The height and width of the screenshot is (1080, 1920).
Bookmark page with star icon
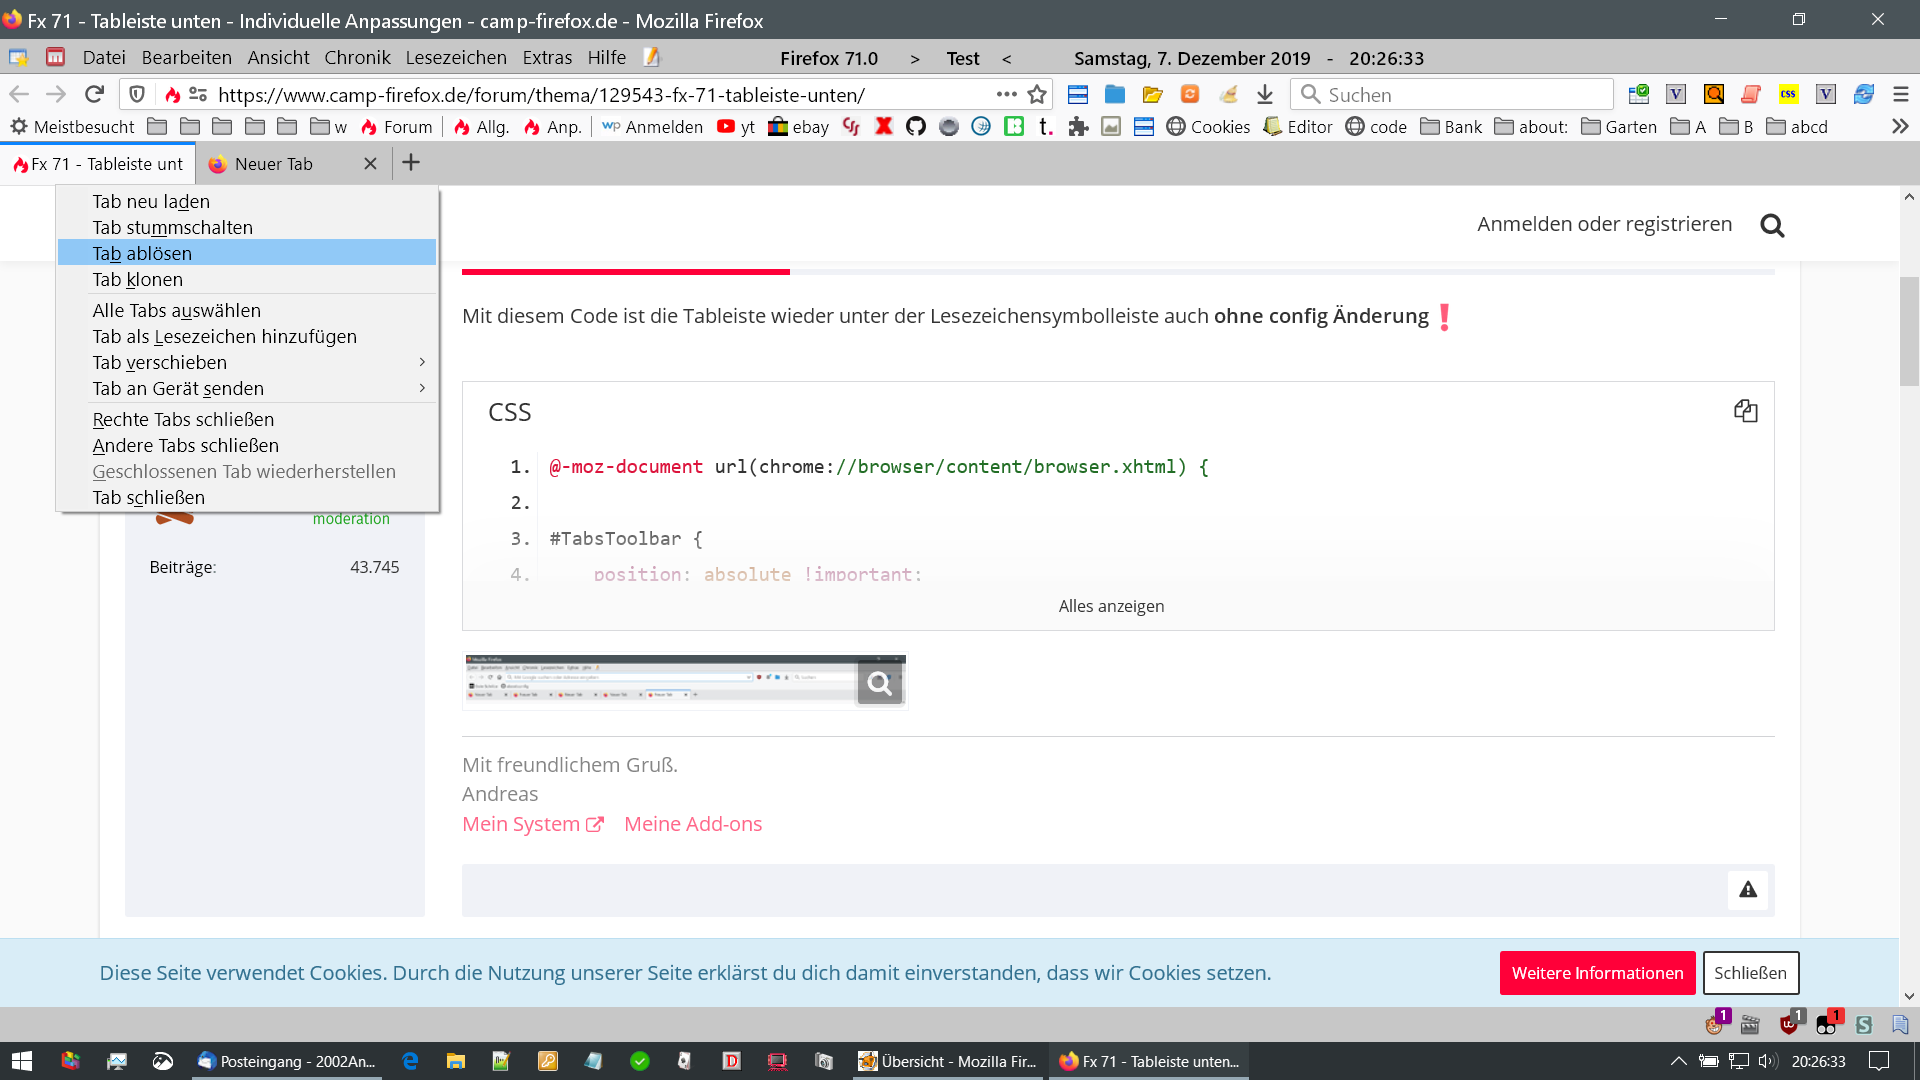tap(1037, 94)
